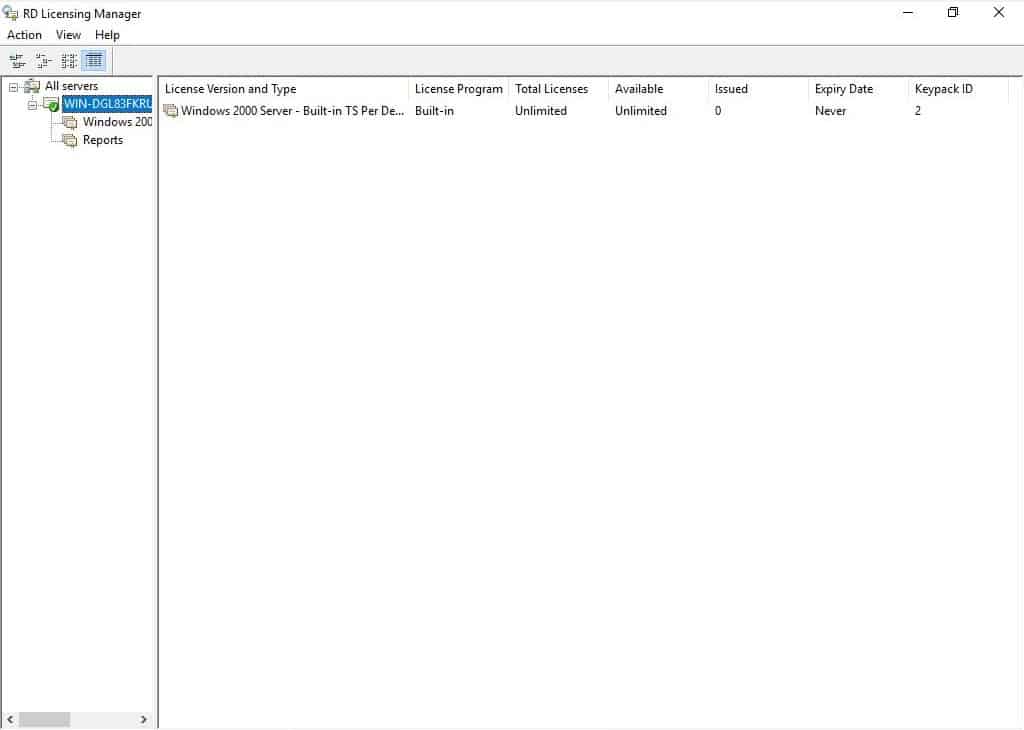Click the Small Icons view toolbar button

(x=43, y=61)
